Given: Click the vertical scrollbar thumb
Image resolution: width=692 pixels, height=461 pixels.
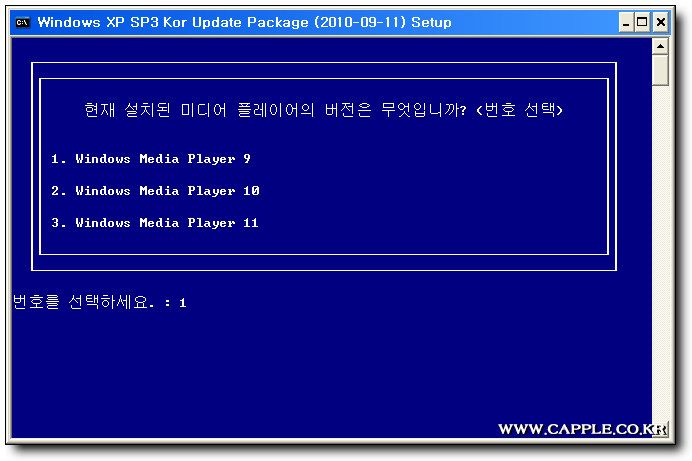Looking at the screenshot, I should [x=660, y=70].
